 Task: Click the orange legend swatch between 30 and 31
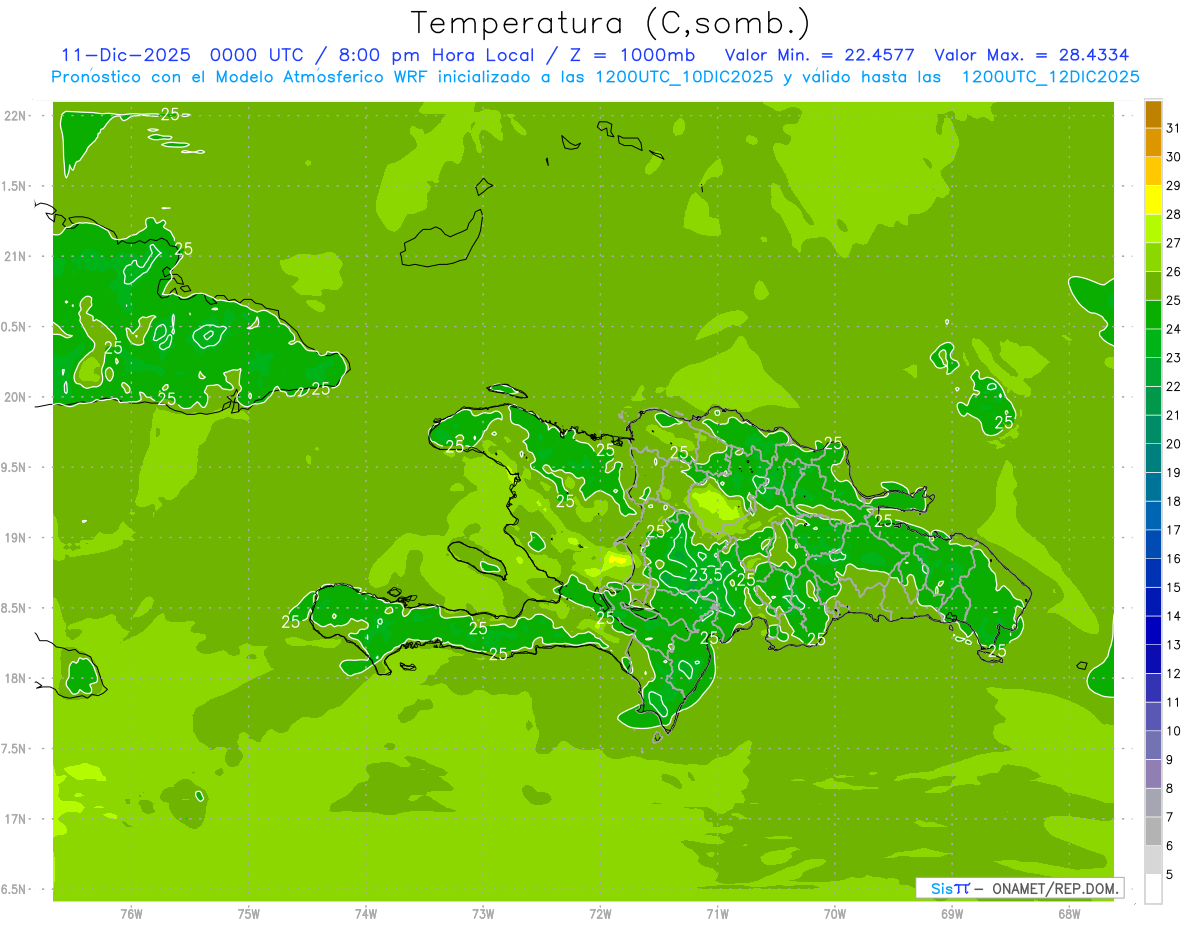1153,142
